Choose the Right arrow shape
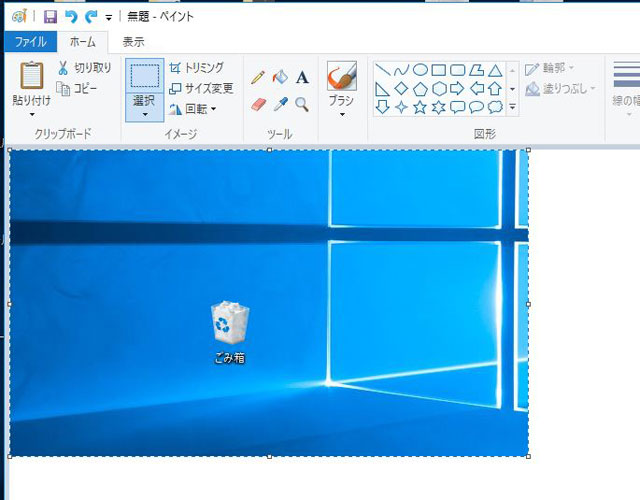 pyautogui.click(x=458, y=89)
